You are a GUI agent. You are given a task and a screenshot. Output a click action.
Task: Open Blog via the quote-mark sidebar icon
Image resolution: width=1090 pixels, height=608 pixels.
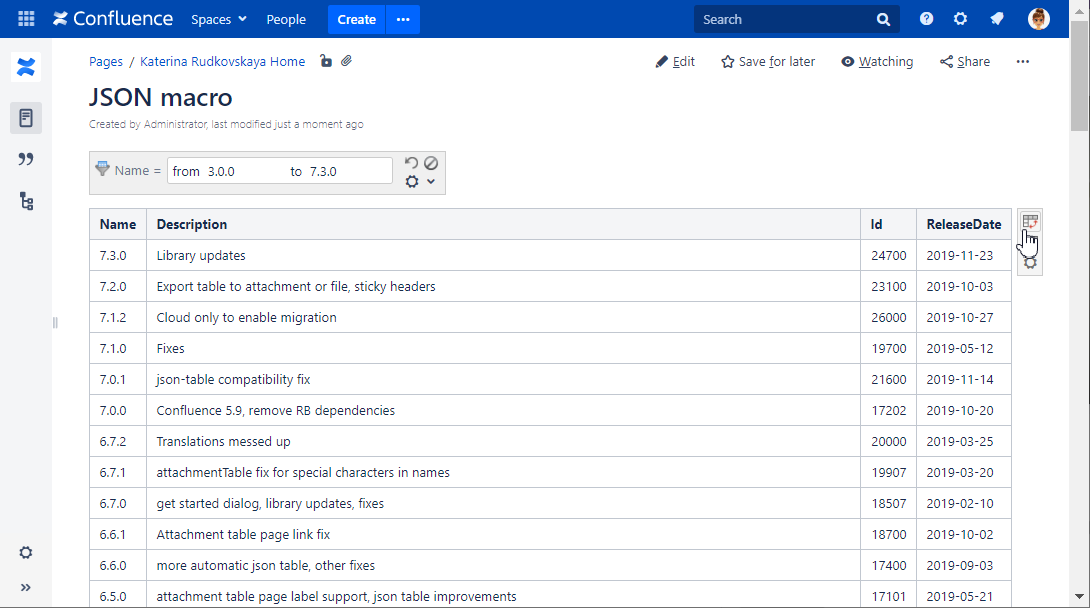[26, 159]
